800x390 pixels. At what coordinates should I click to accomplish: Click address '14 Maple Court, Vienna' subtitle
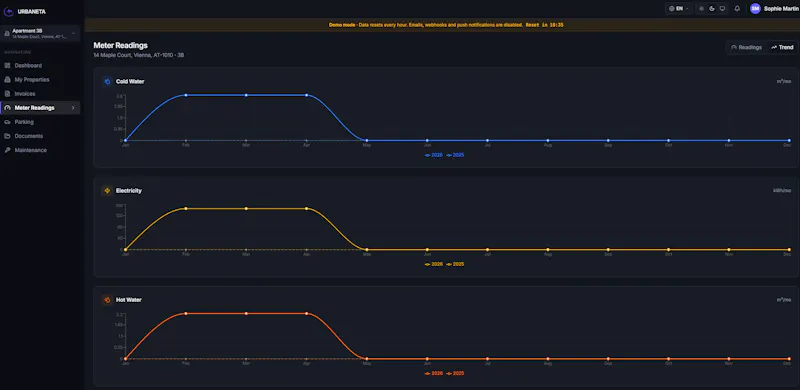click(138, 55)
